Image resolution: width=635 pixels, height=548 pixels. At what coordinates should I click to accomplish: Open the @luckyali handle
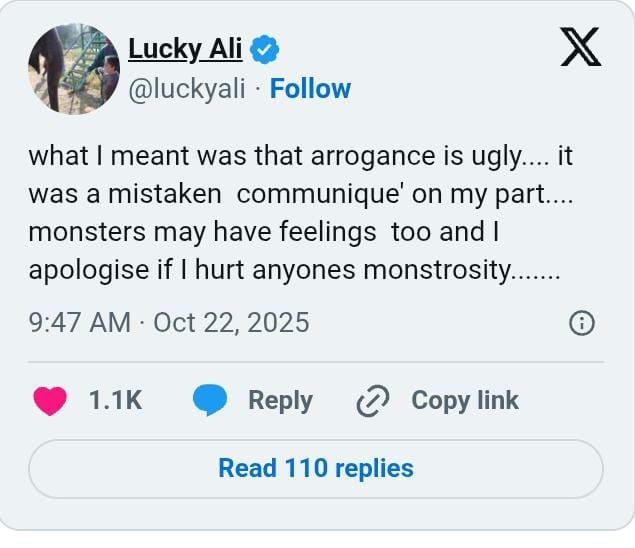tap(189, 89)
